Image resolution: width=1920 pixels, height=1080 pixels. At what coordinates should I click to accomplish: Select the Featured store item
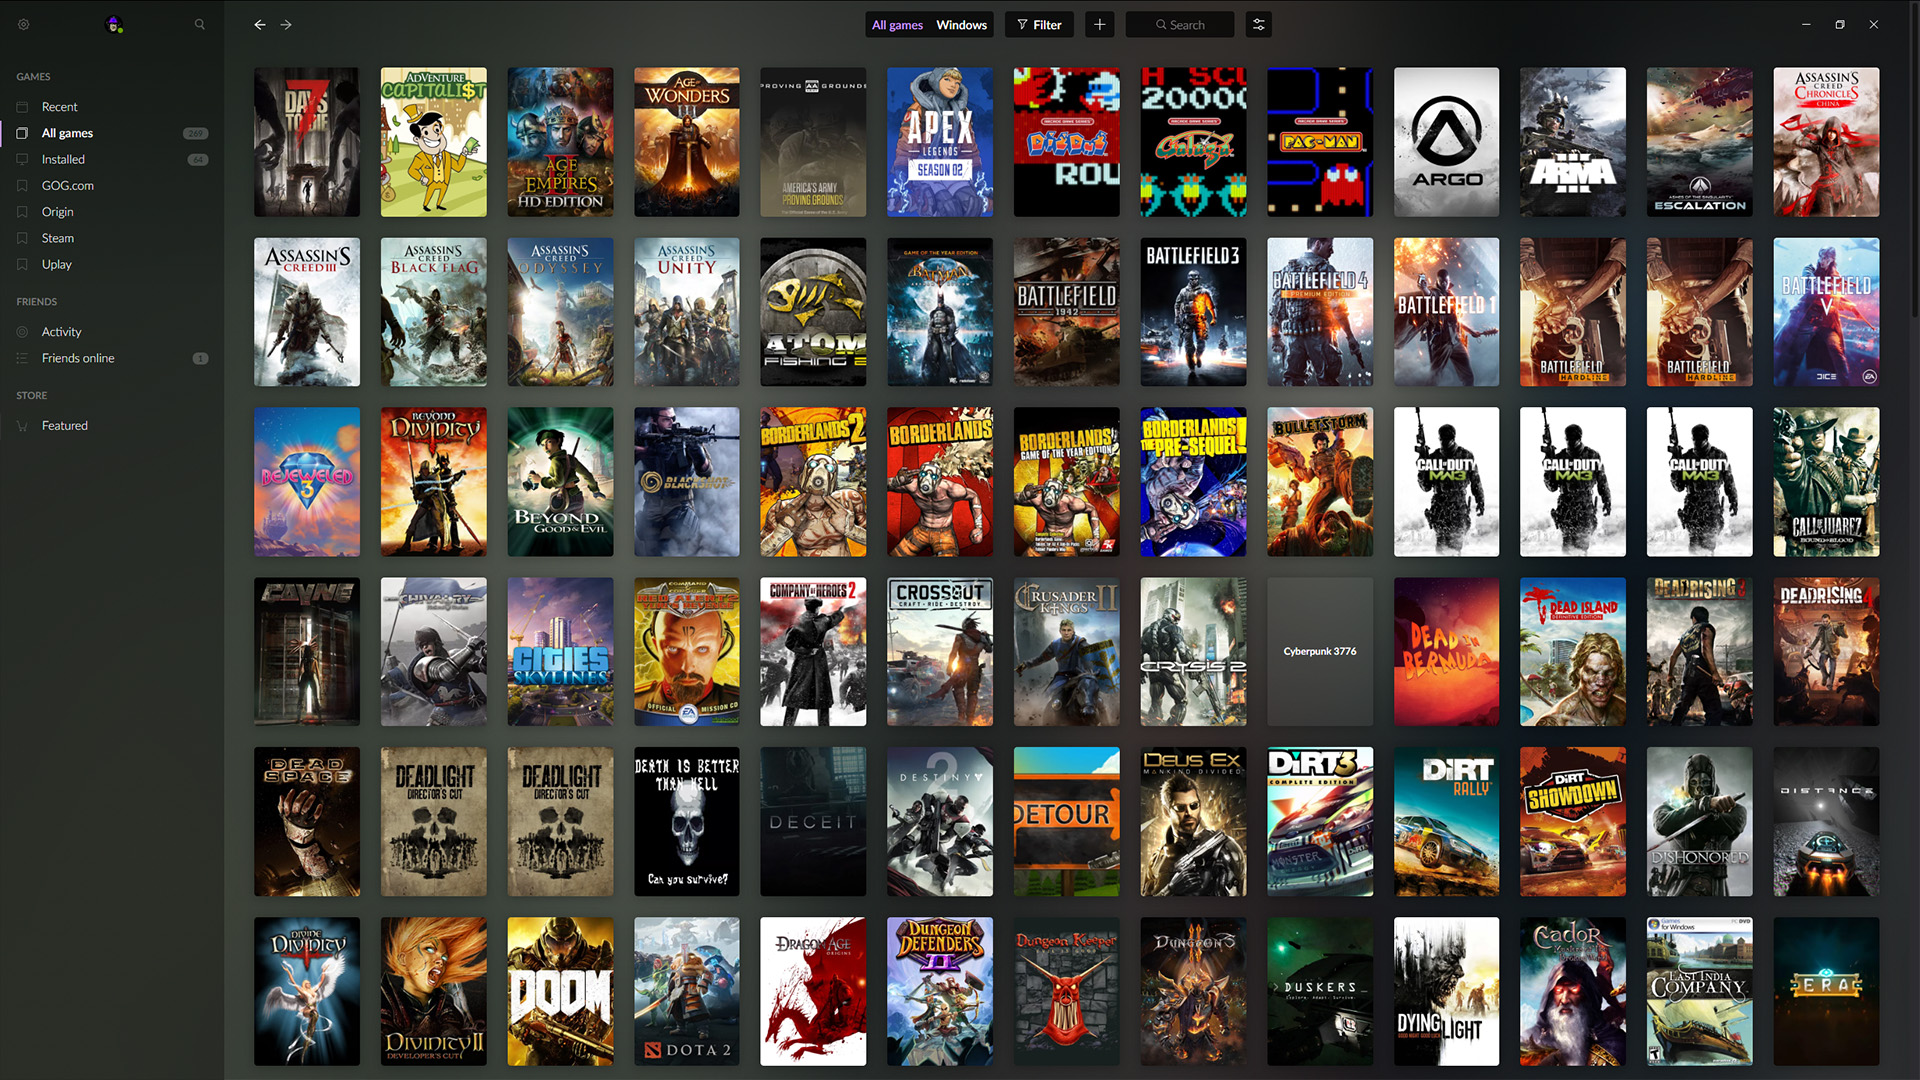click(63, 425)
